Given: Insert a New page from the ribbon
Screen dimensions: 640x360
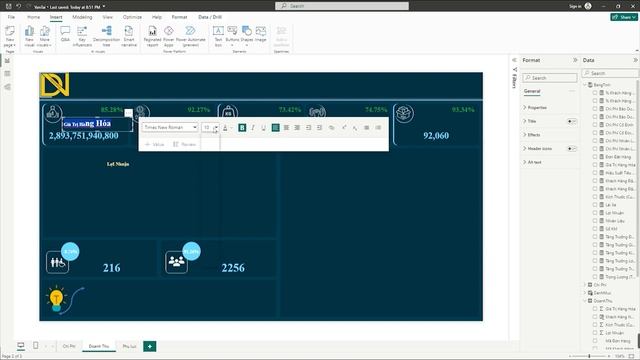Looking at the screenshot, I should point(10,36).
